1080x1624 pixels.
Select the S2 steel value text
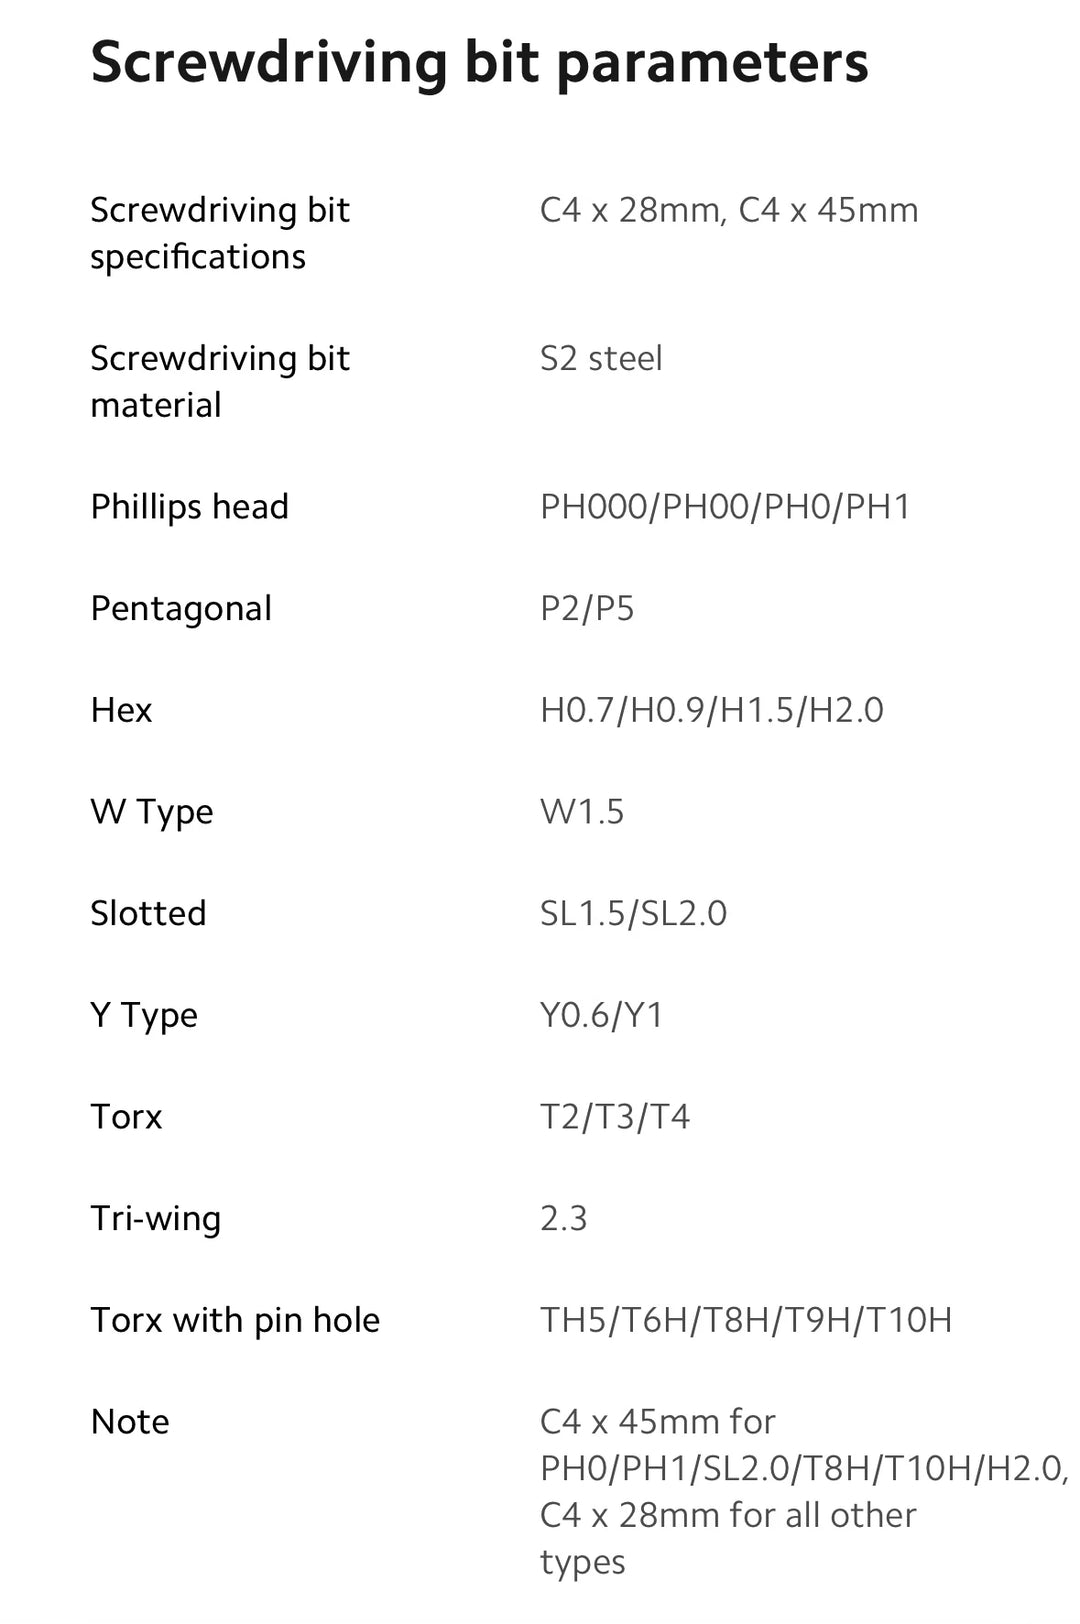coord(601,358)
